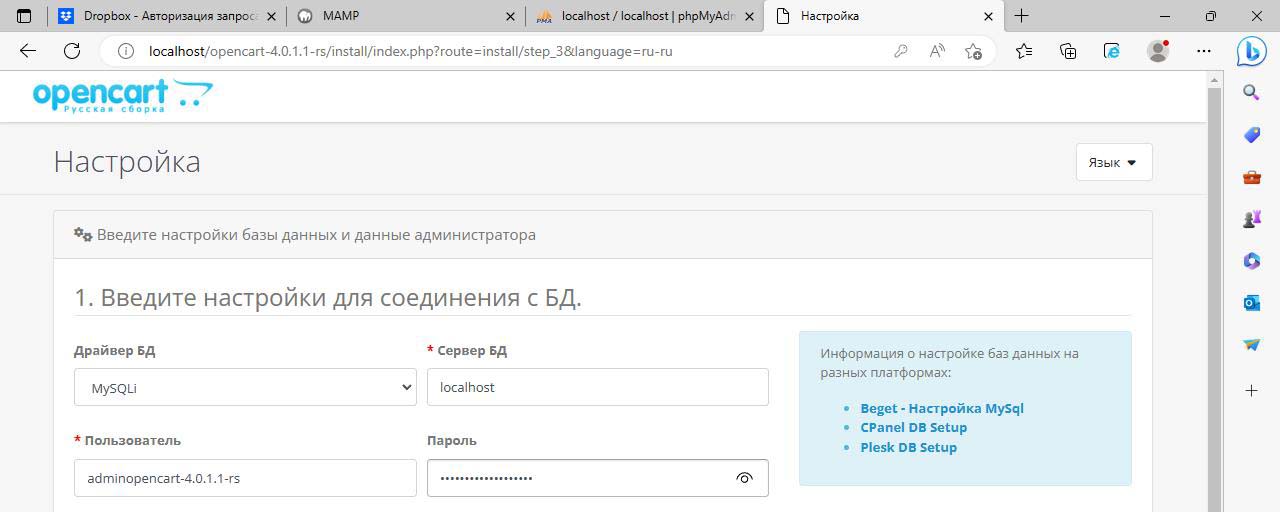The image size is (1280, 512).
Task: Open the browser profile avatar
Action: (x=1158, y=51)
